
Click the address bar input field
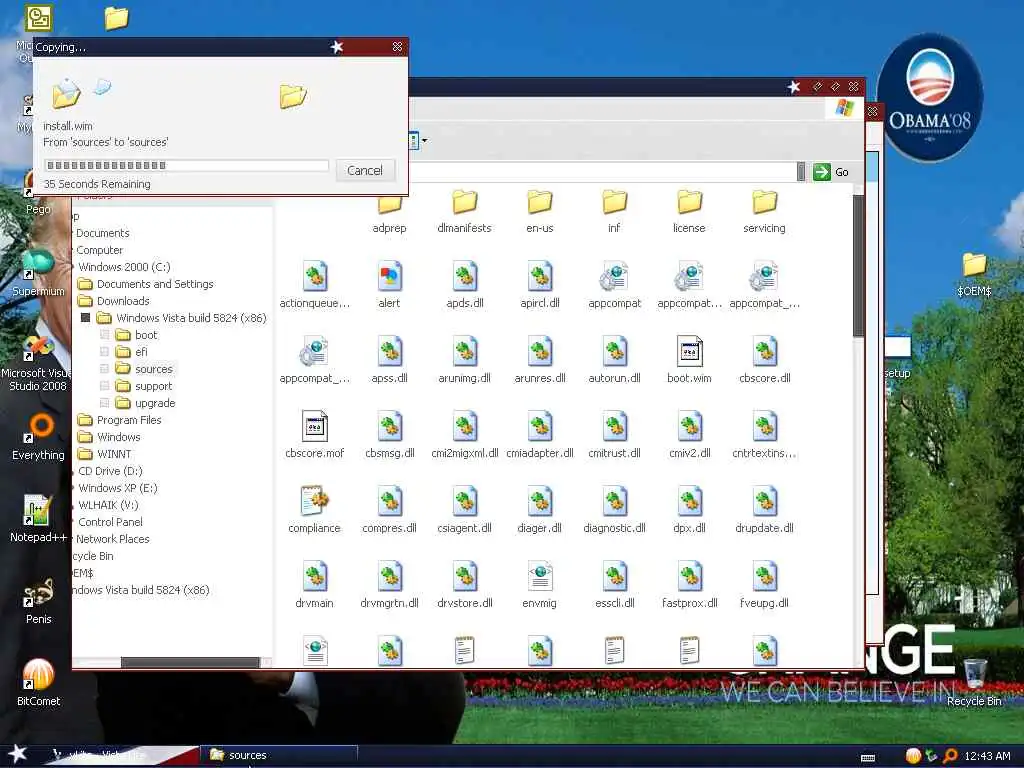click(604, 172)
